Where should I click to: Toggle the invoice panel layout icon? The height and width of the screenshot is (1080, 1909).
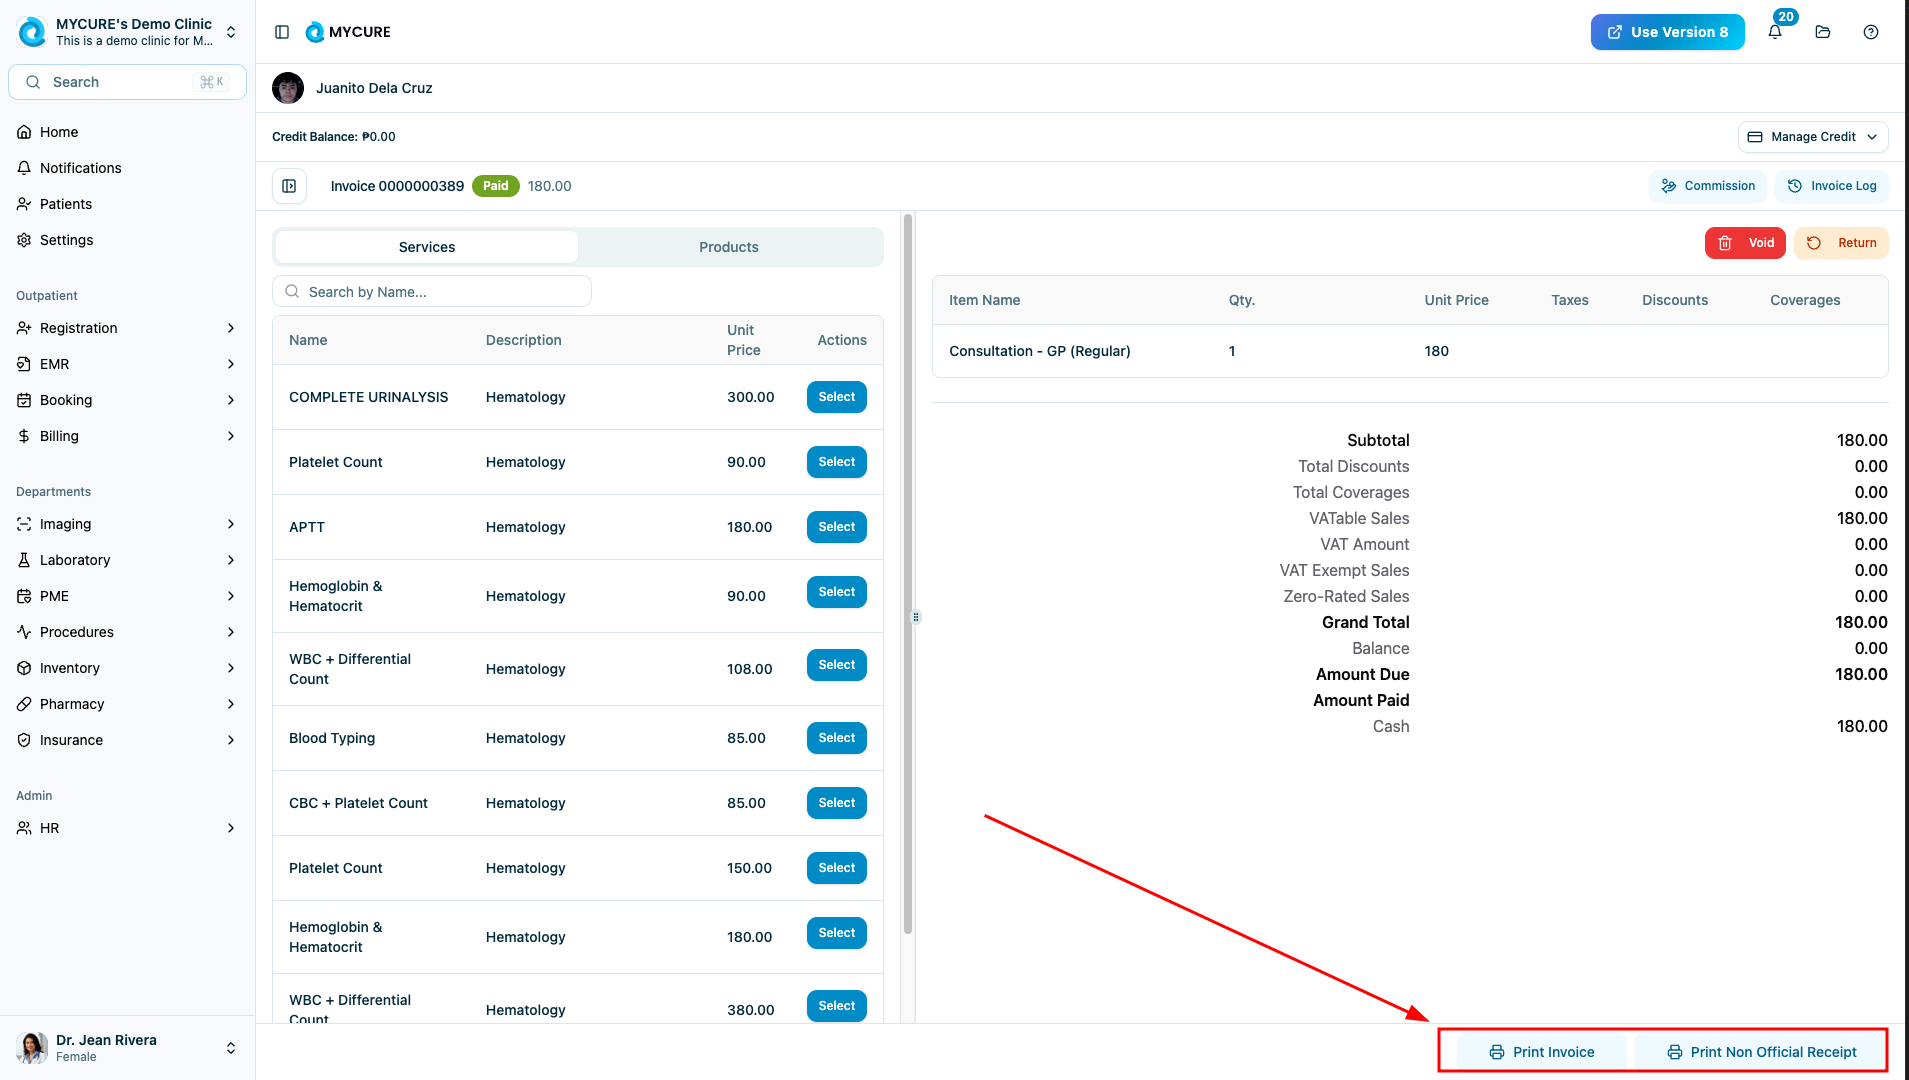[x=289, y=186]
